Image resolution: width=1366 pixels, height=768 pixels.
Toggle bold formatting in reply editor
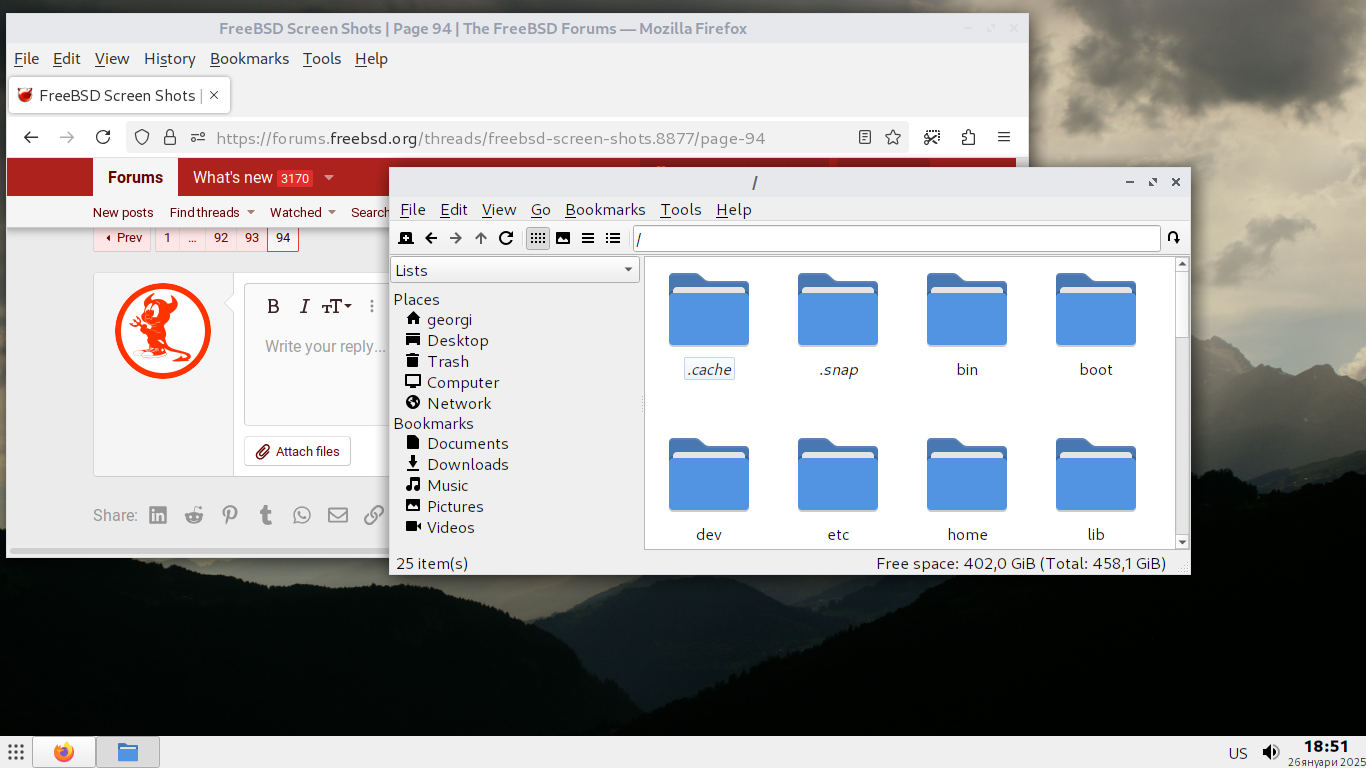[273, 307]
